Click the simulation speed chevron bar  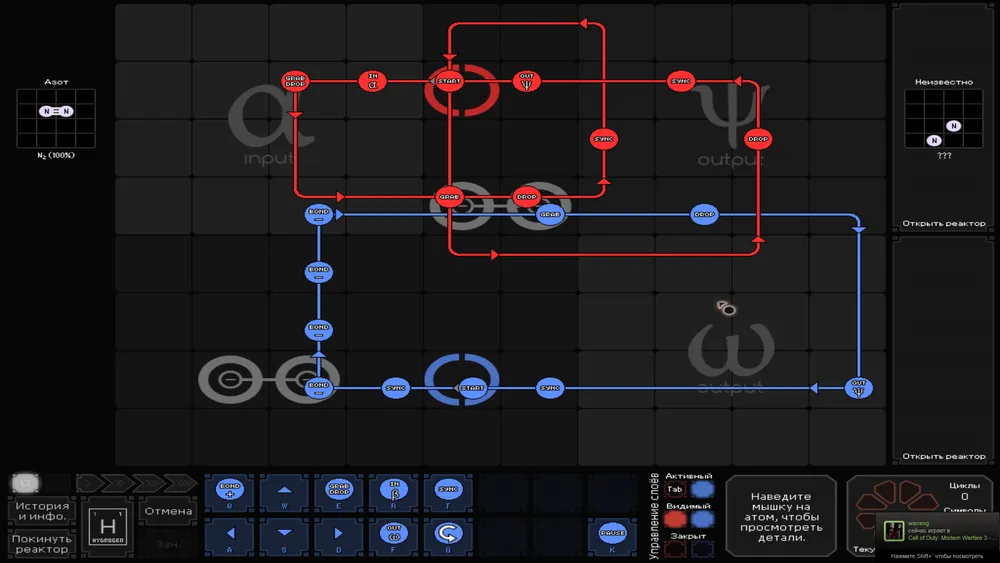[137, 483]
